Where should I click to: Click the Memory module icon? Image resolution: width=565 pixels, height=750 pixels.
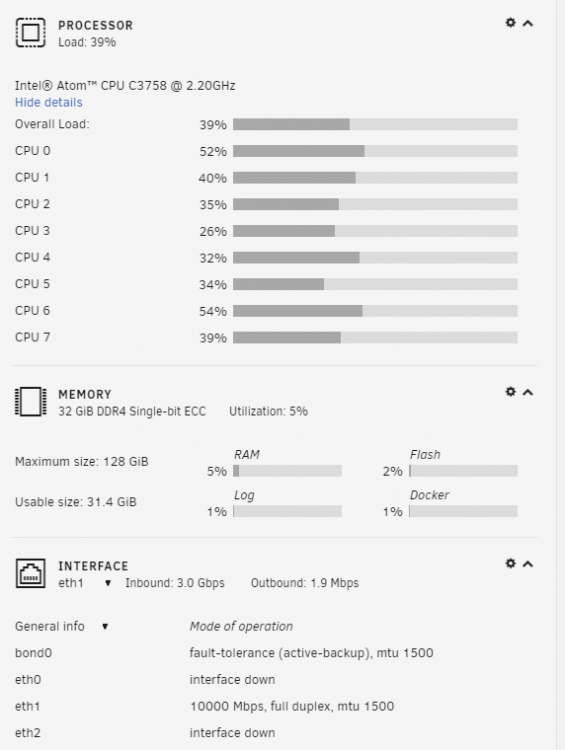coord(31,401)
